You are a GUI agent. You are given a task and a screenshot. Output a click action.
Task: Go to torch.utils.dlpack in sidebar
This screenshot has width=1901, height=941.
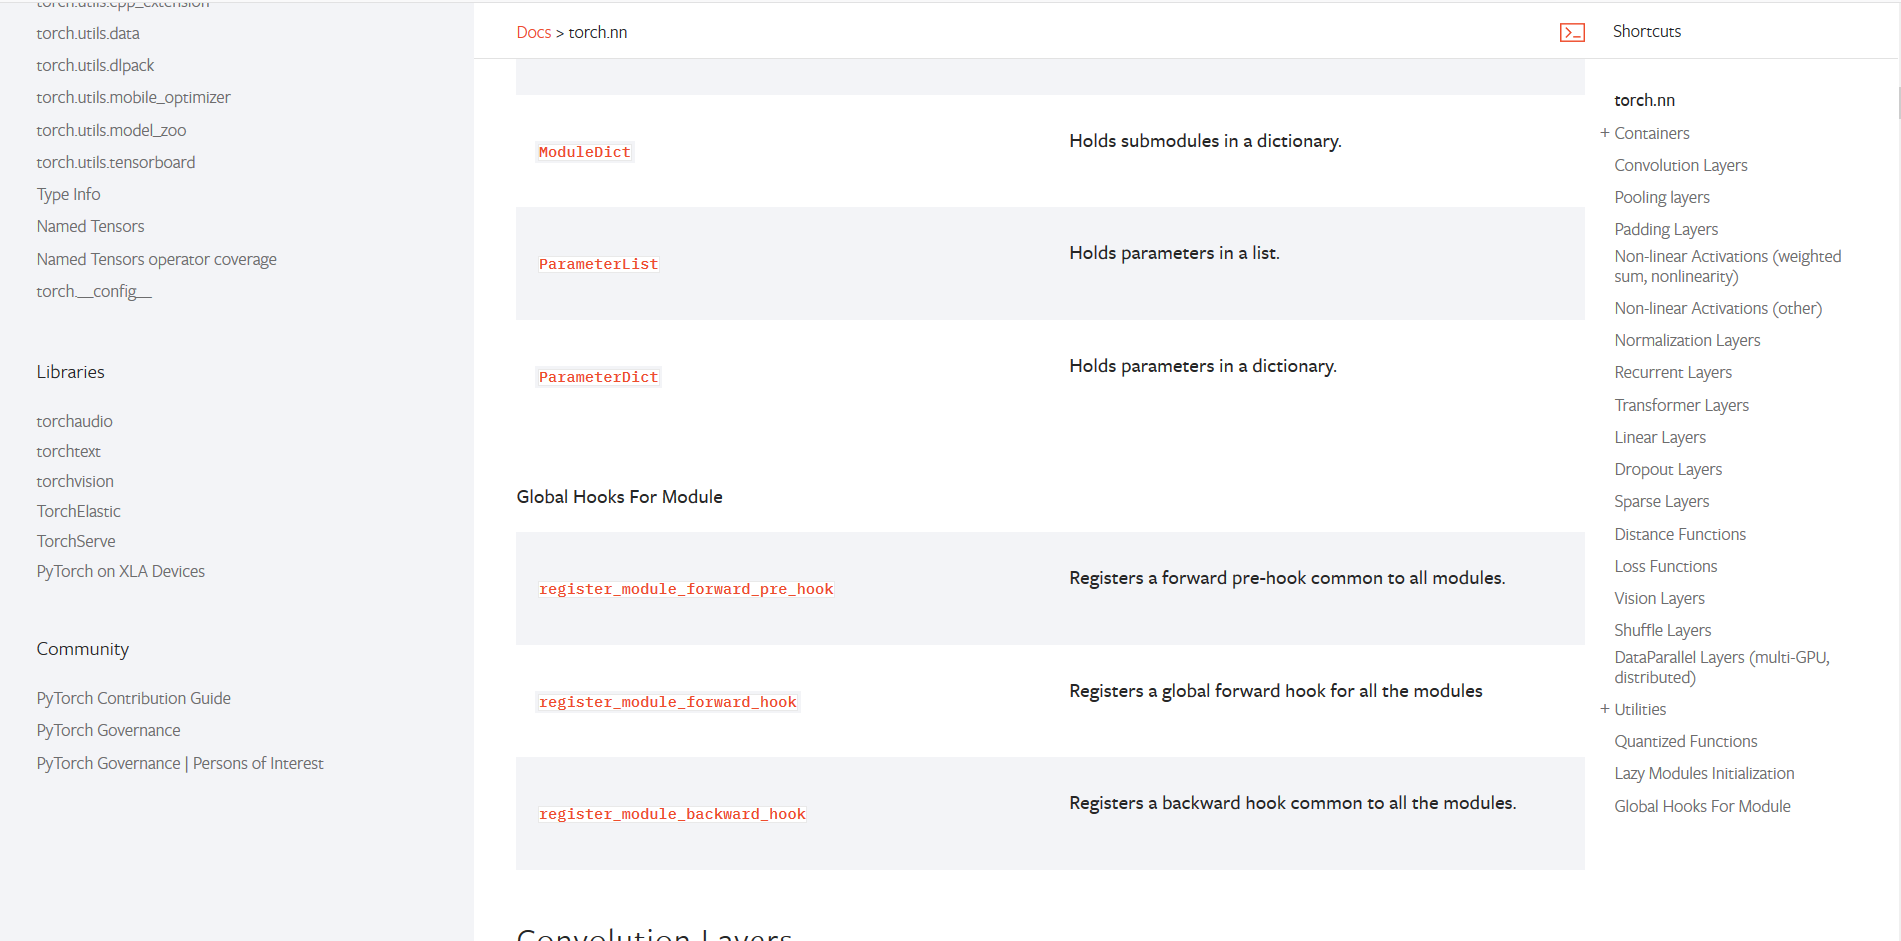tap(95, 65)
